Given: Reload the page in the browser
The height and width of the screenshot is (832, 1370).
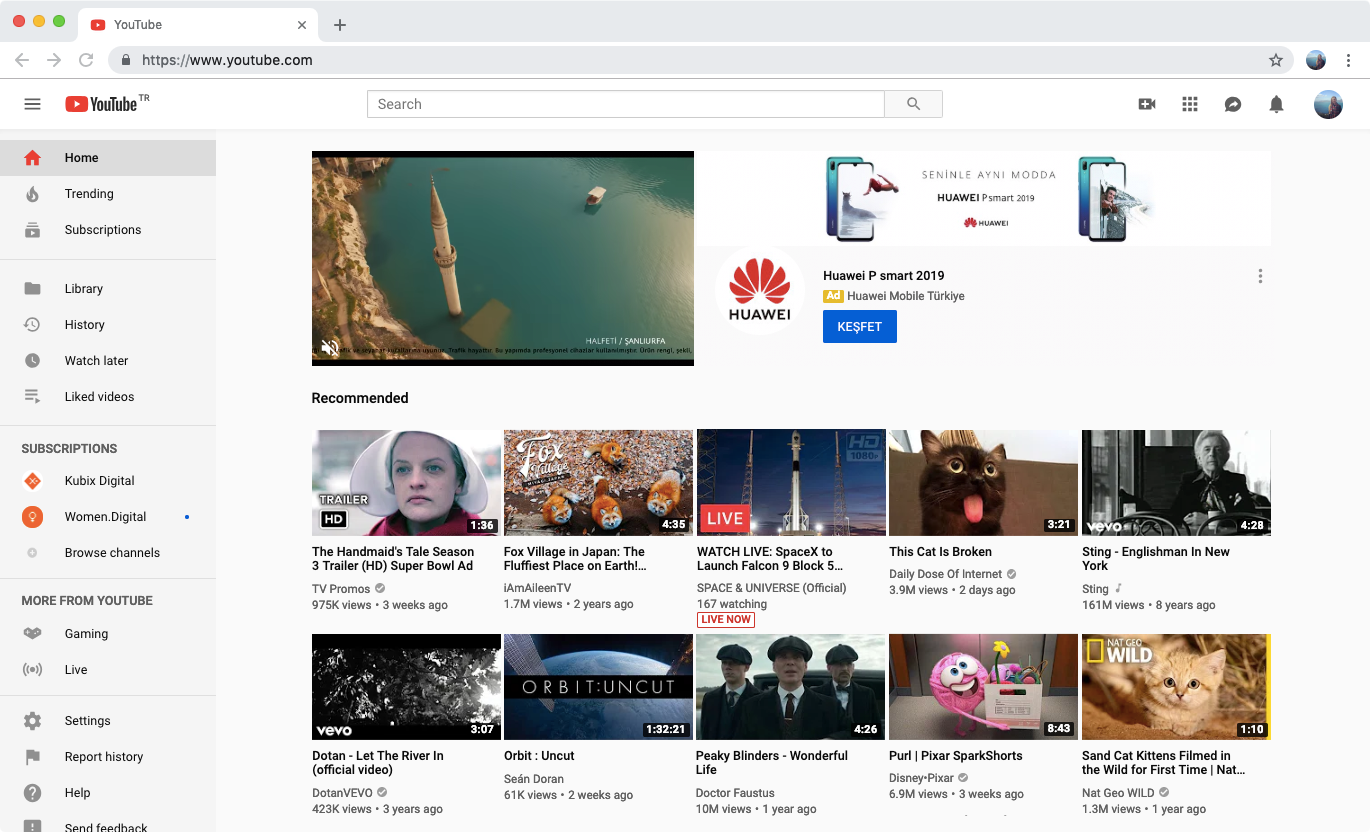Looking at the screenshot, I should 86,60.
